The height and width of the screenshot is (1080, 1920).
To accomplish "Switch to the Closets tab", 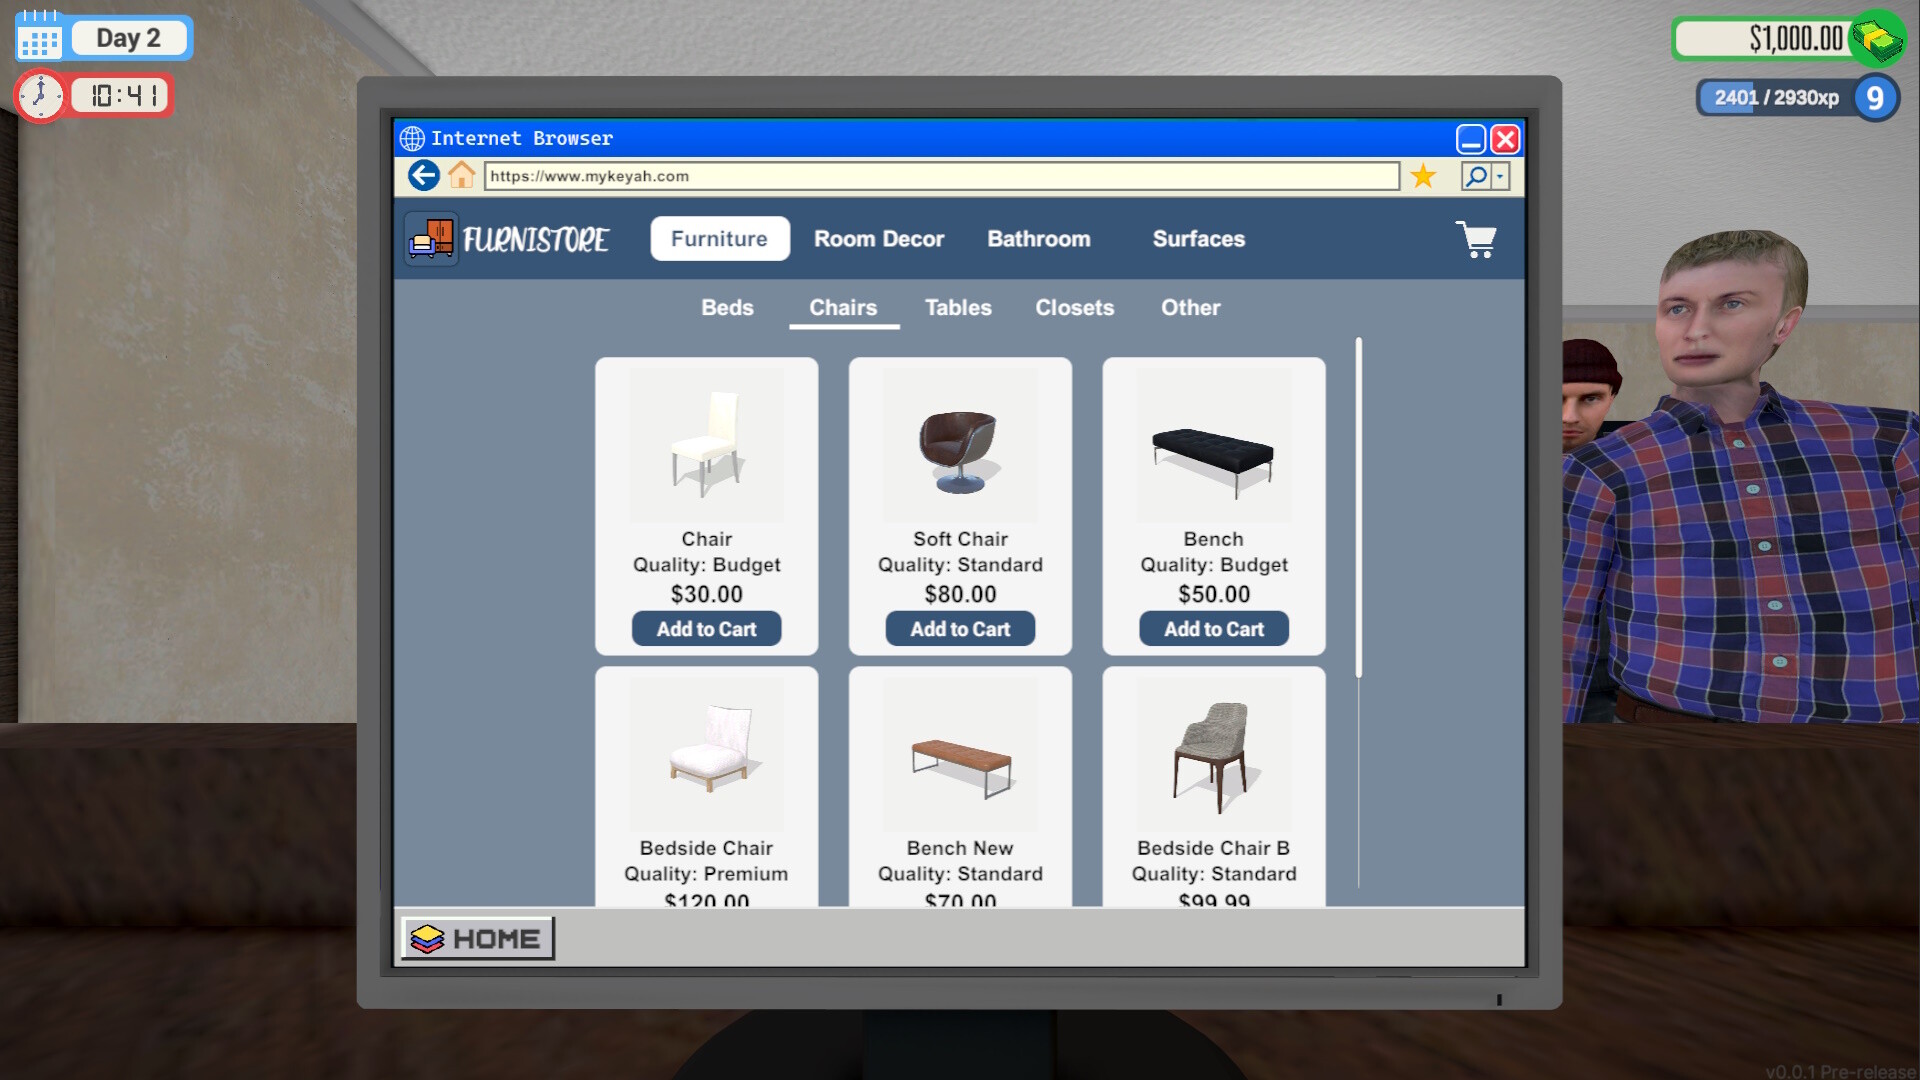I will pos(1074,308).
